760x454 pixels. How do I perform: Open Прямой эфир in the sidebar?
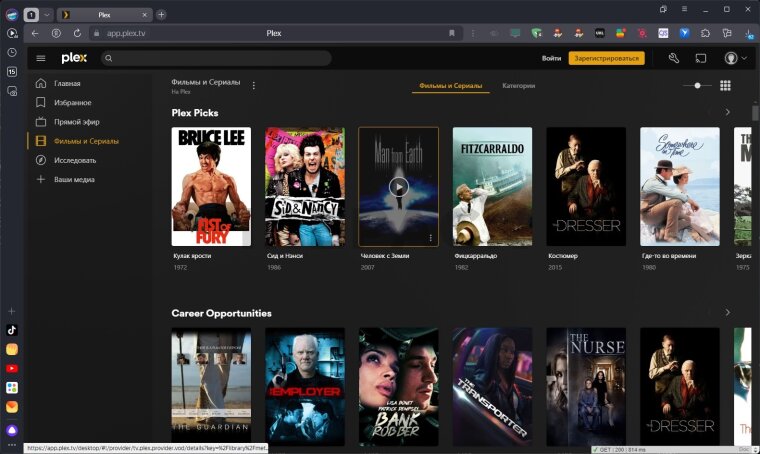point(76,121)
